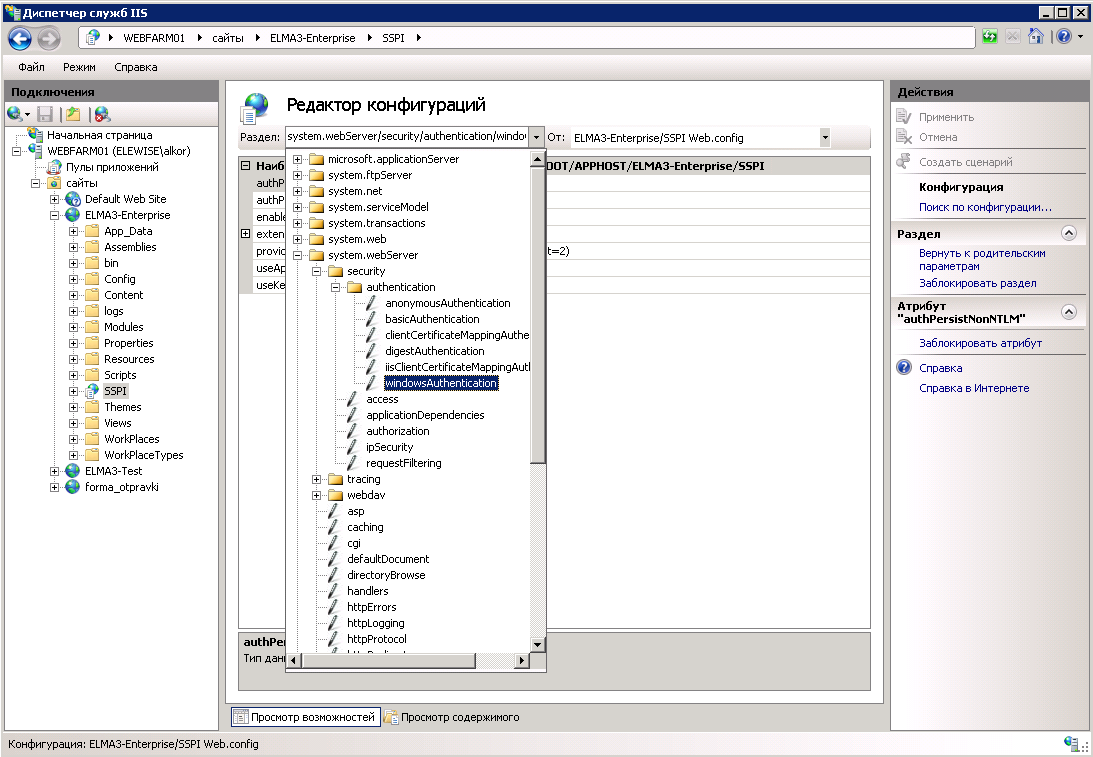
Task: Click the Home house icon in toolbar
Action: pos(1036,37)
